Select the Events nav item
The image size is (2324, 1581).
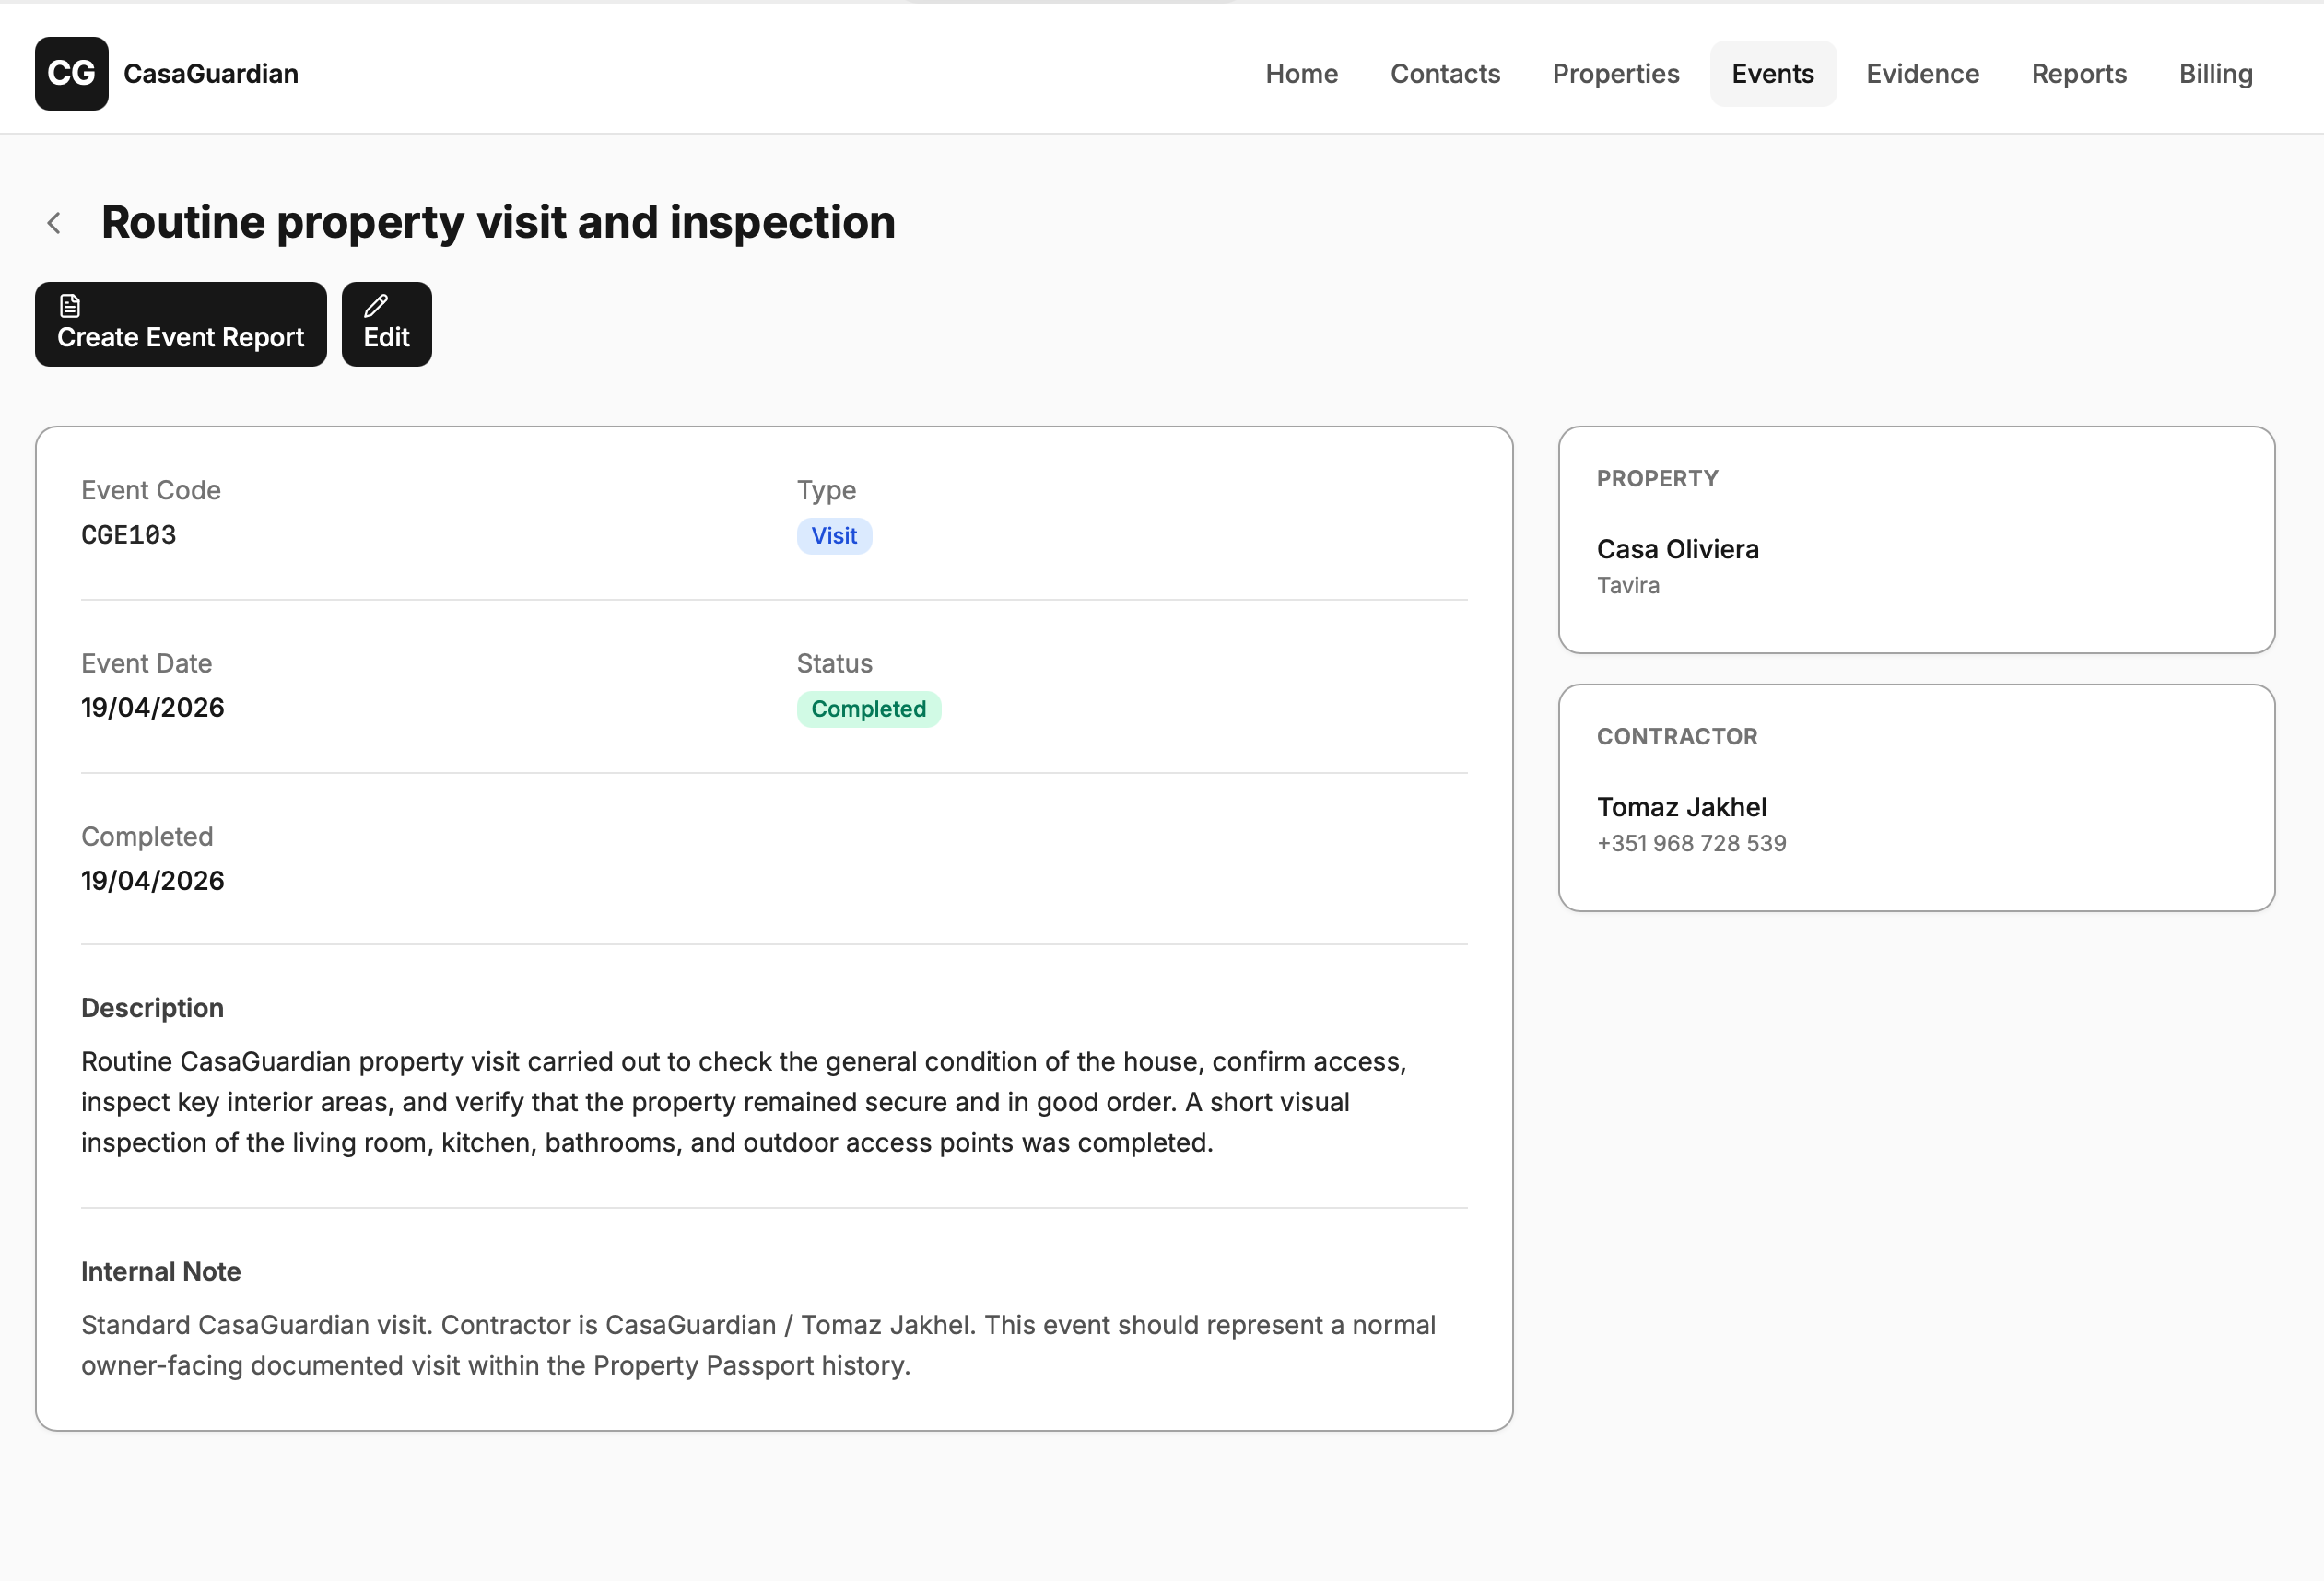(1772, 73)
